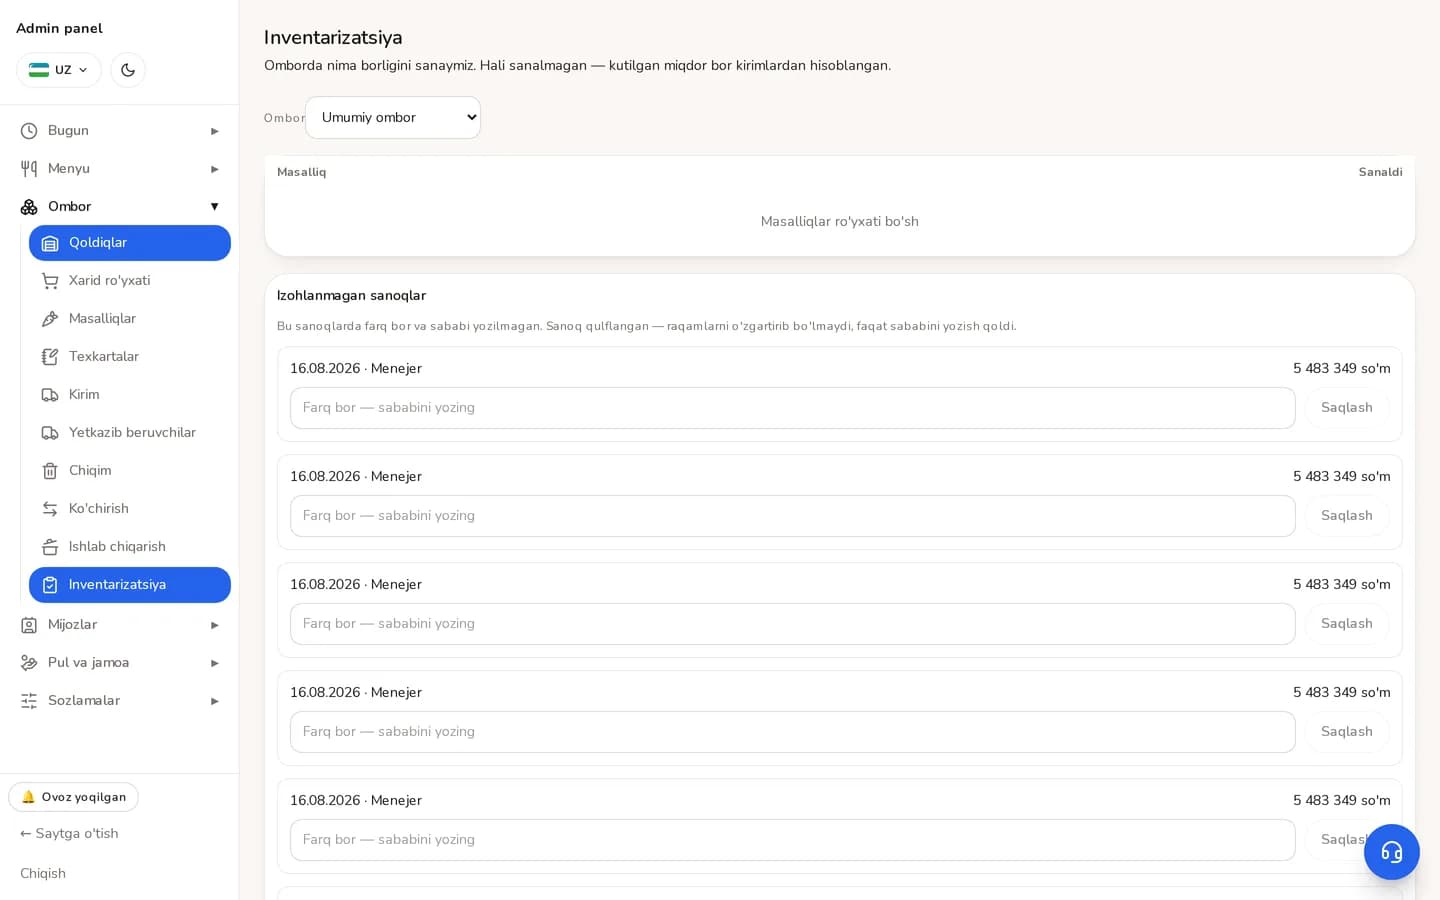
Task: Click the Chiqim trash icon
Action: (50, 471)
